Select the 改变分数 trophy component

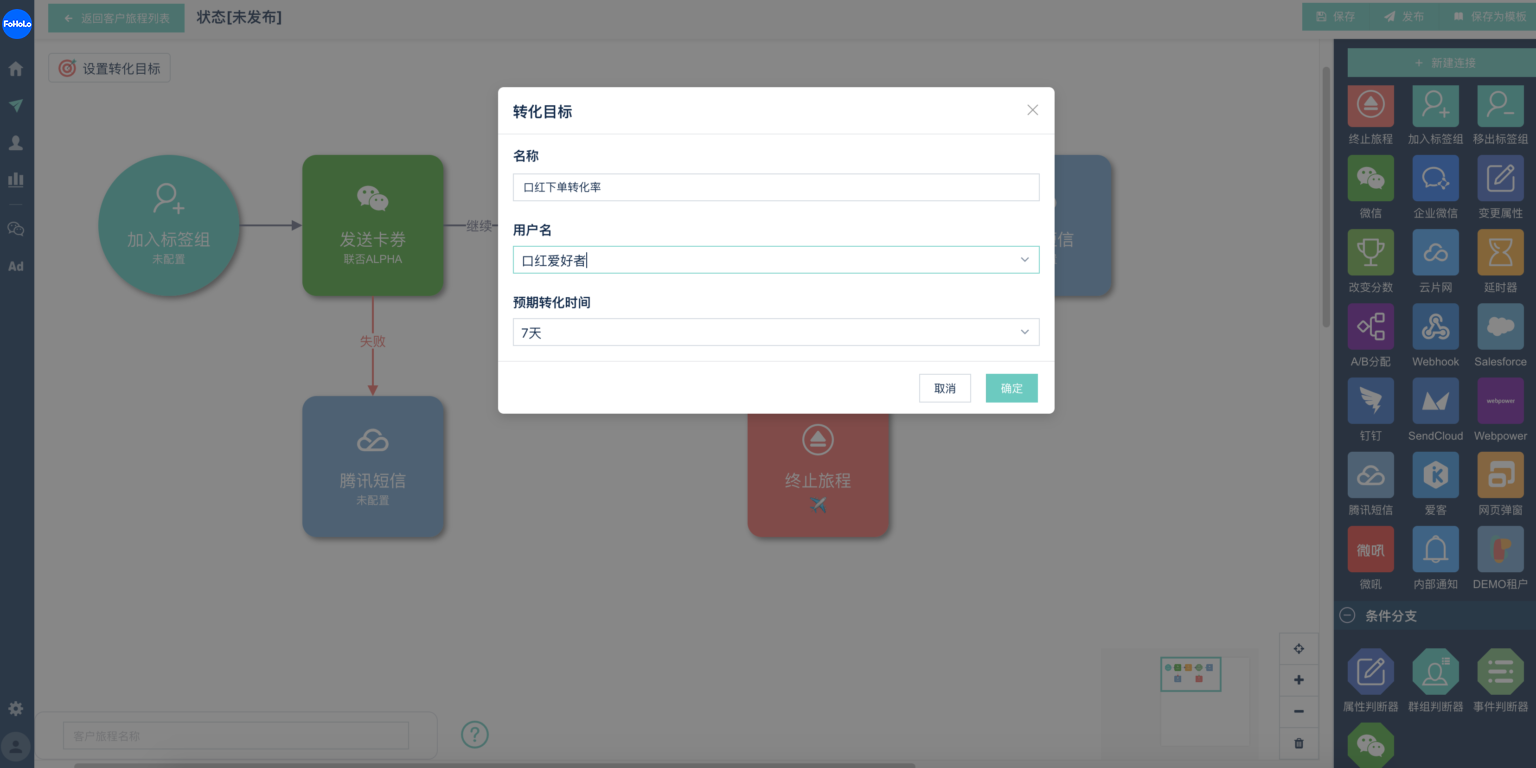tap(1370, 253)
